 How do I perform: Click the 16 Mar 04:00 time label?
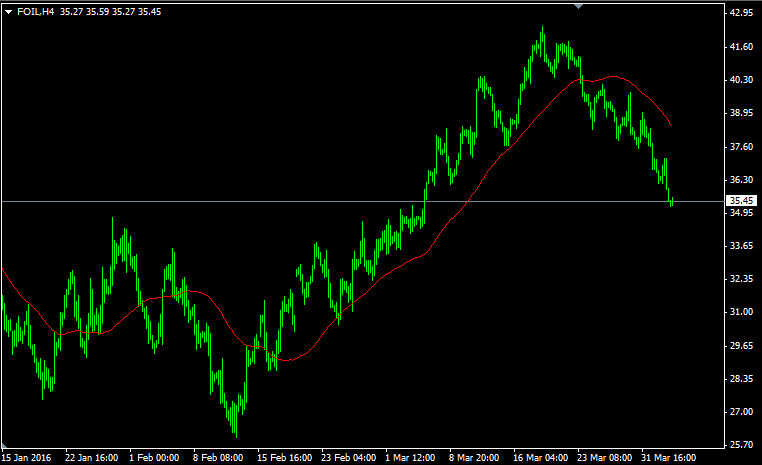click(x=540, y=458)
